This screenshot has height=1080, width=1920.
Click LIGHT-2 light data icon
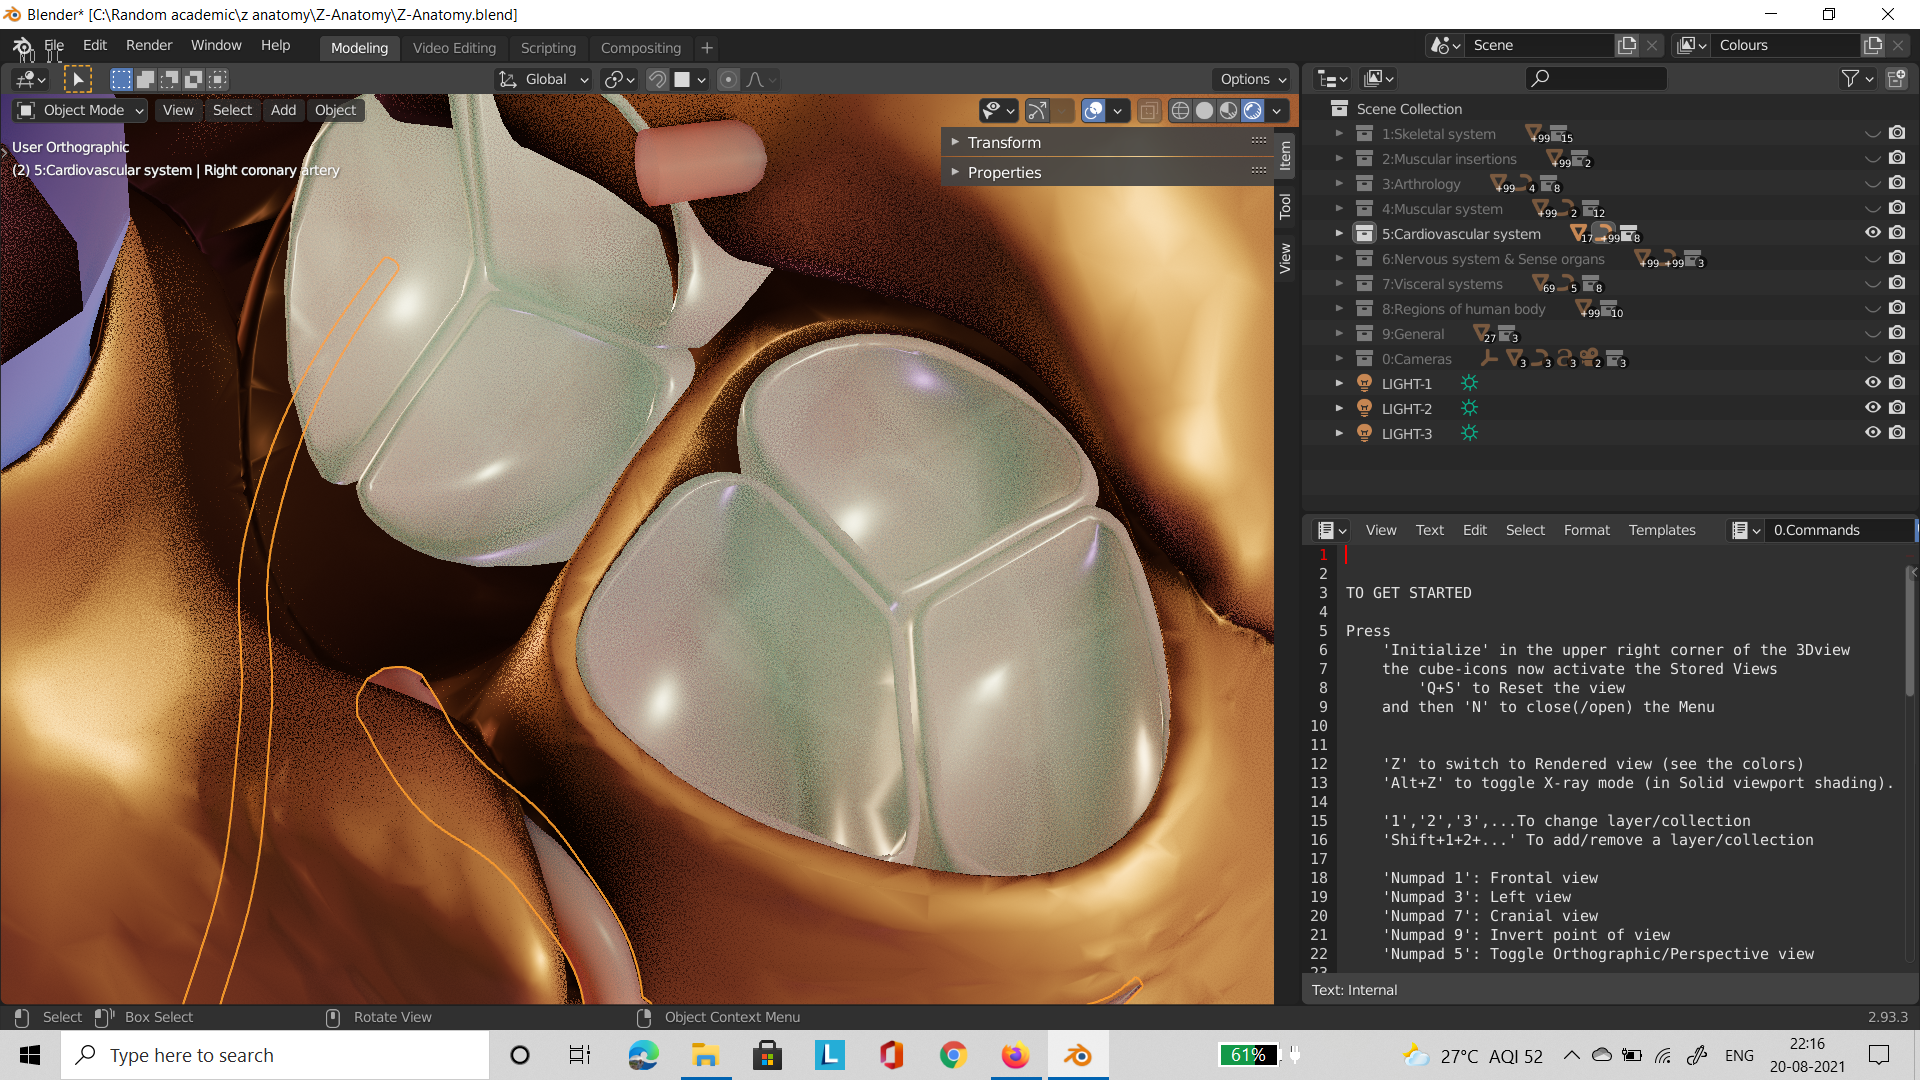(x=1469, y=408)
